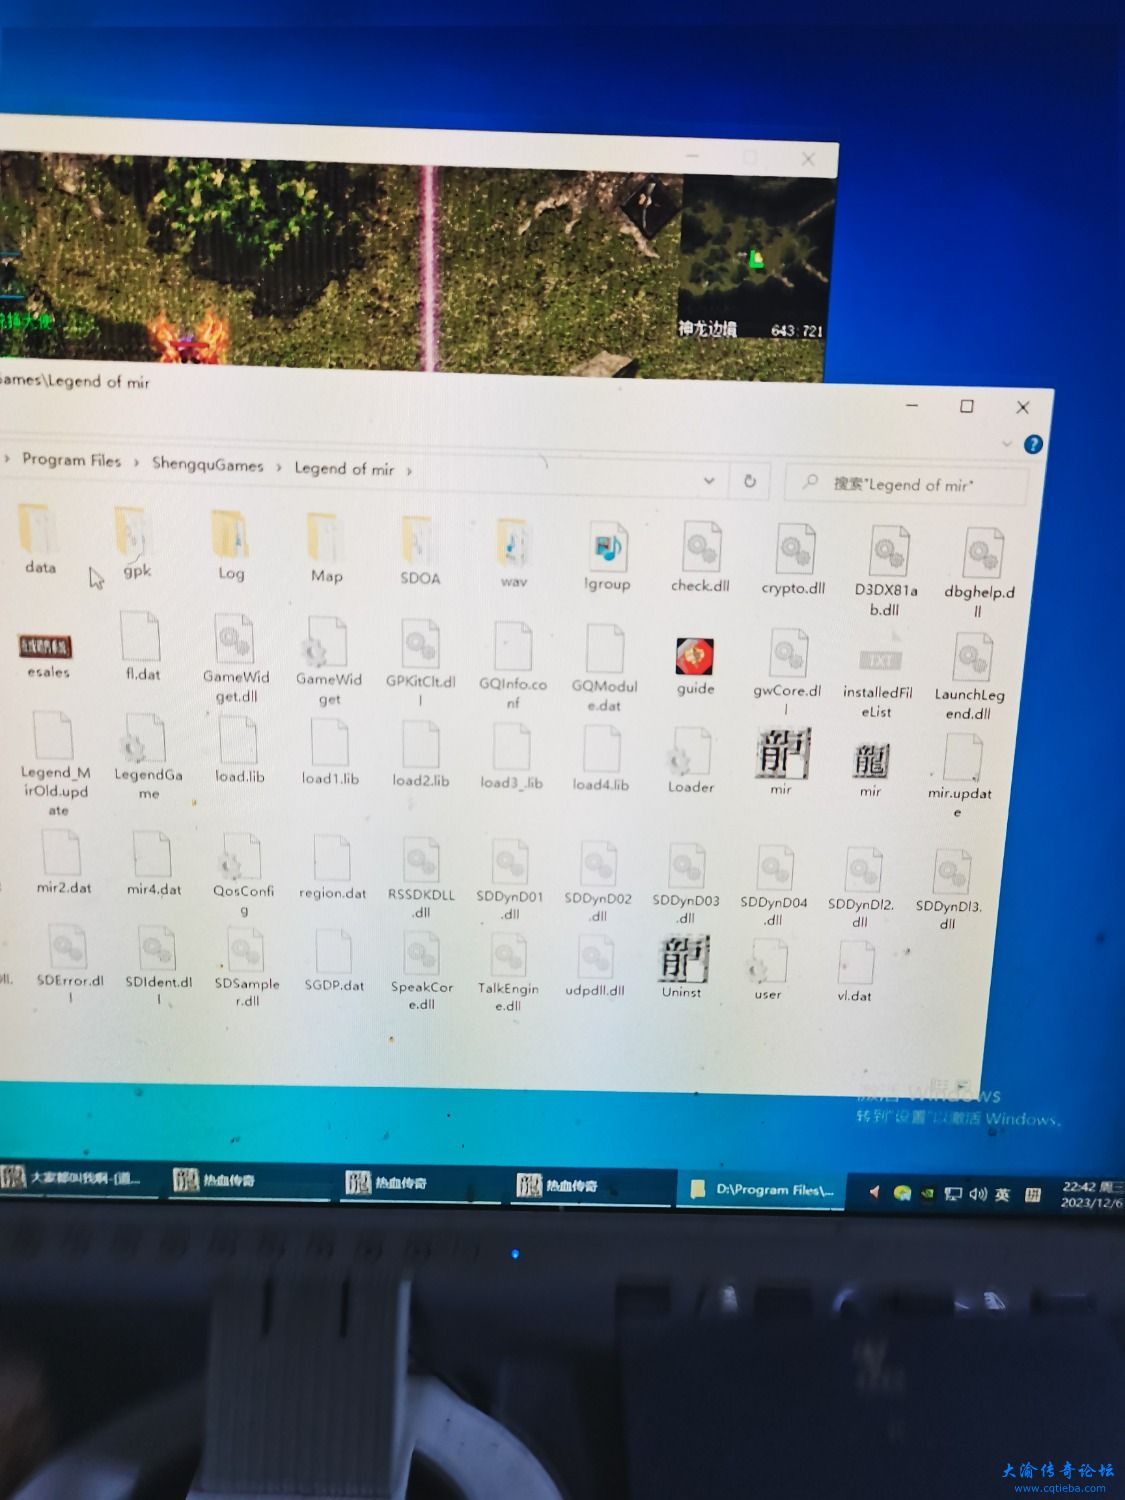Open the data folder

tap(40, 540)
